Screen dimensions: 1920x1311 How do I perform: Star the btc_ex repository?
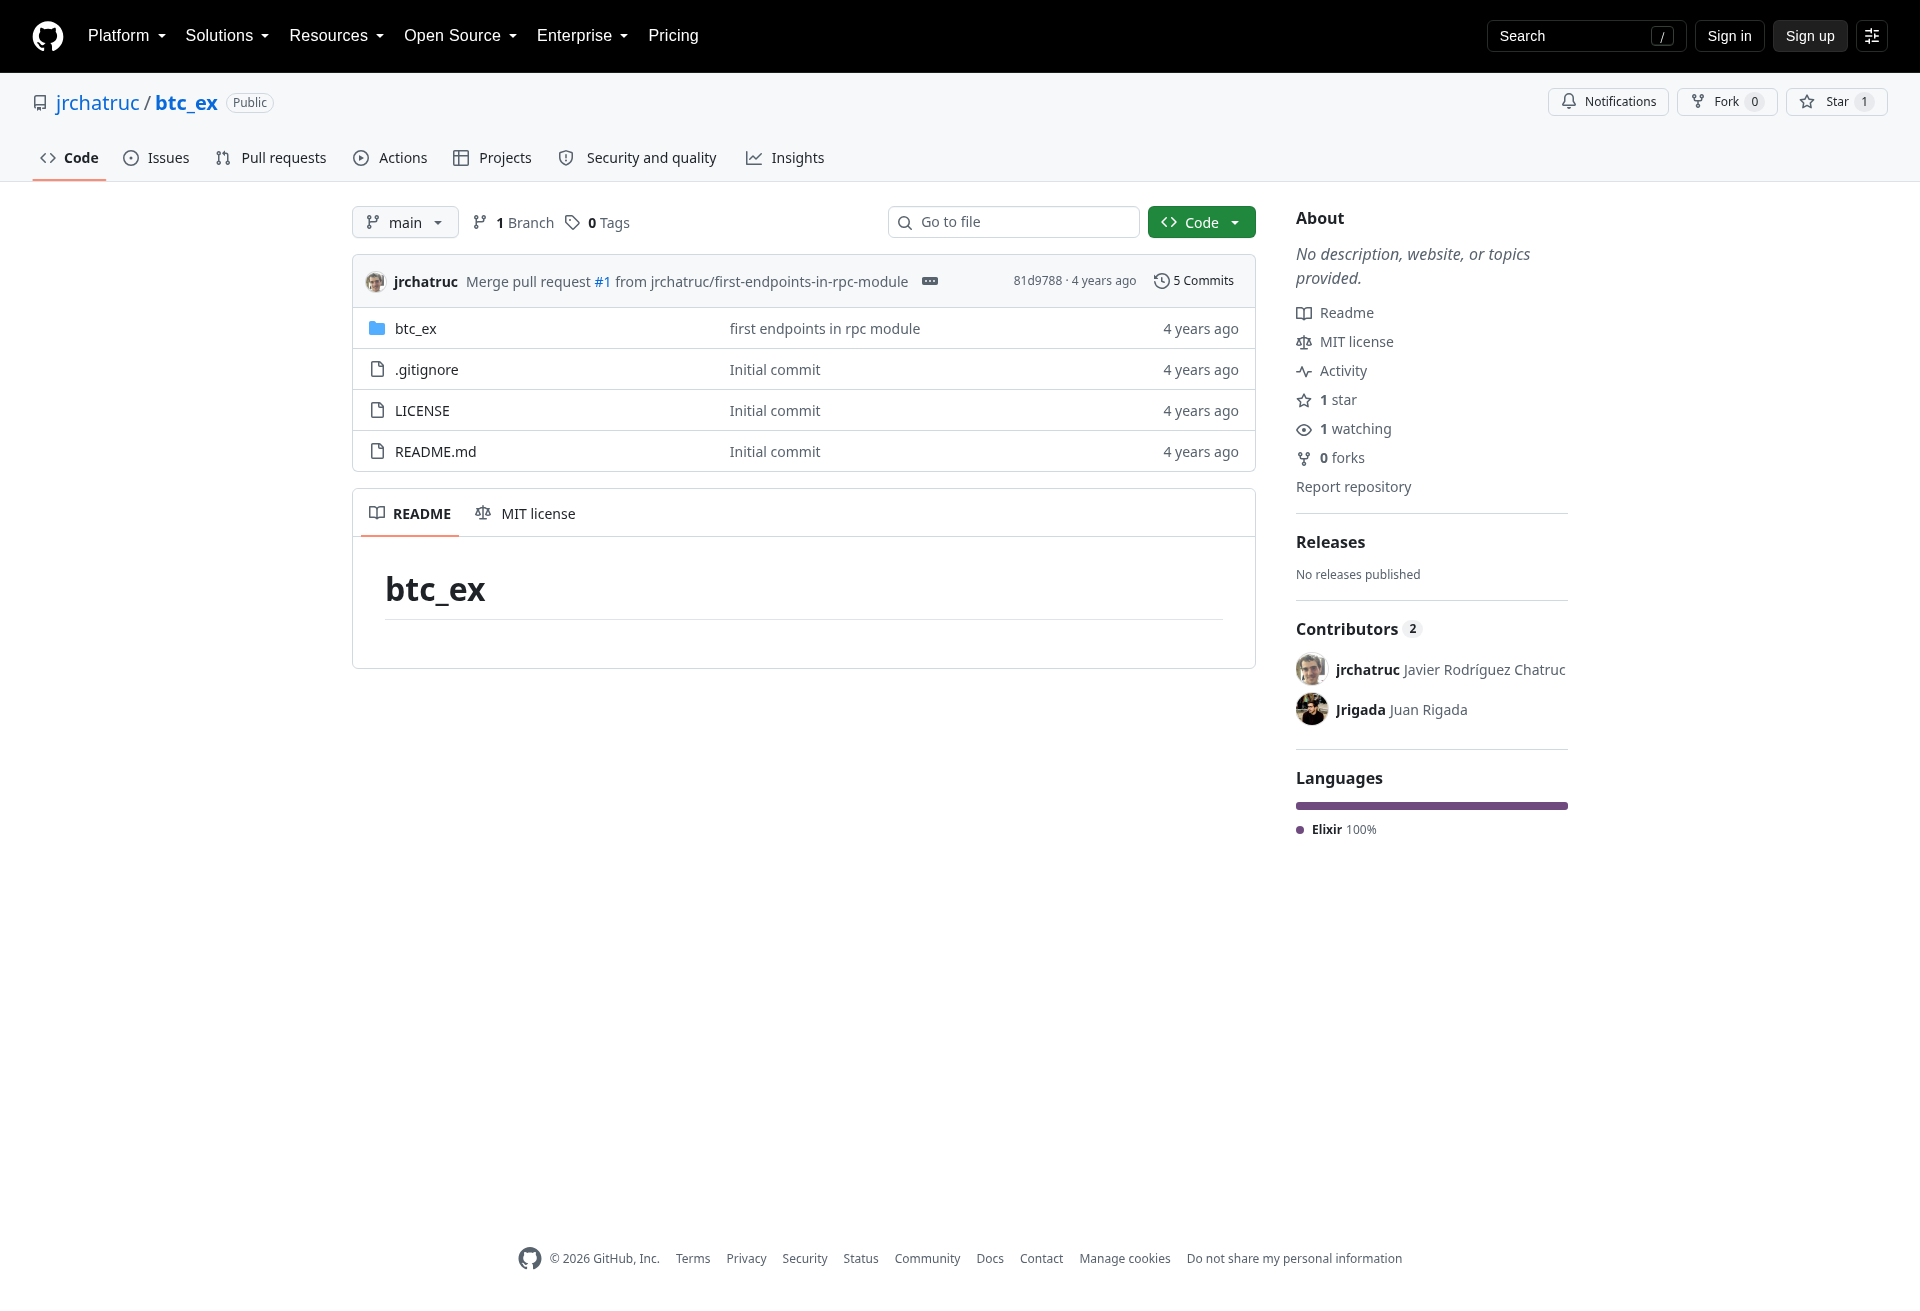coord(1837,102)
